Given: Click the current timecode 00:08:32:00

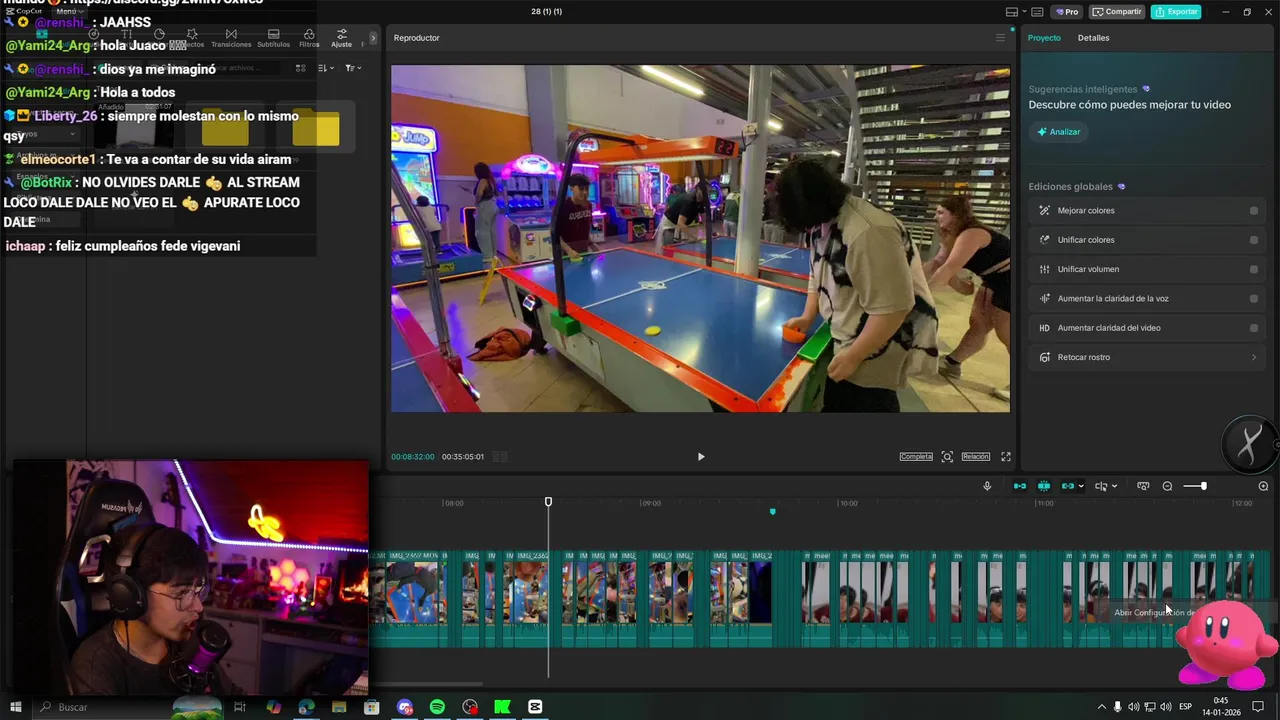Looking at the screenshot, I should coord(413,457).
